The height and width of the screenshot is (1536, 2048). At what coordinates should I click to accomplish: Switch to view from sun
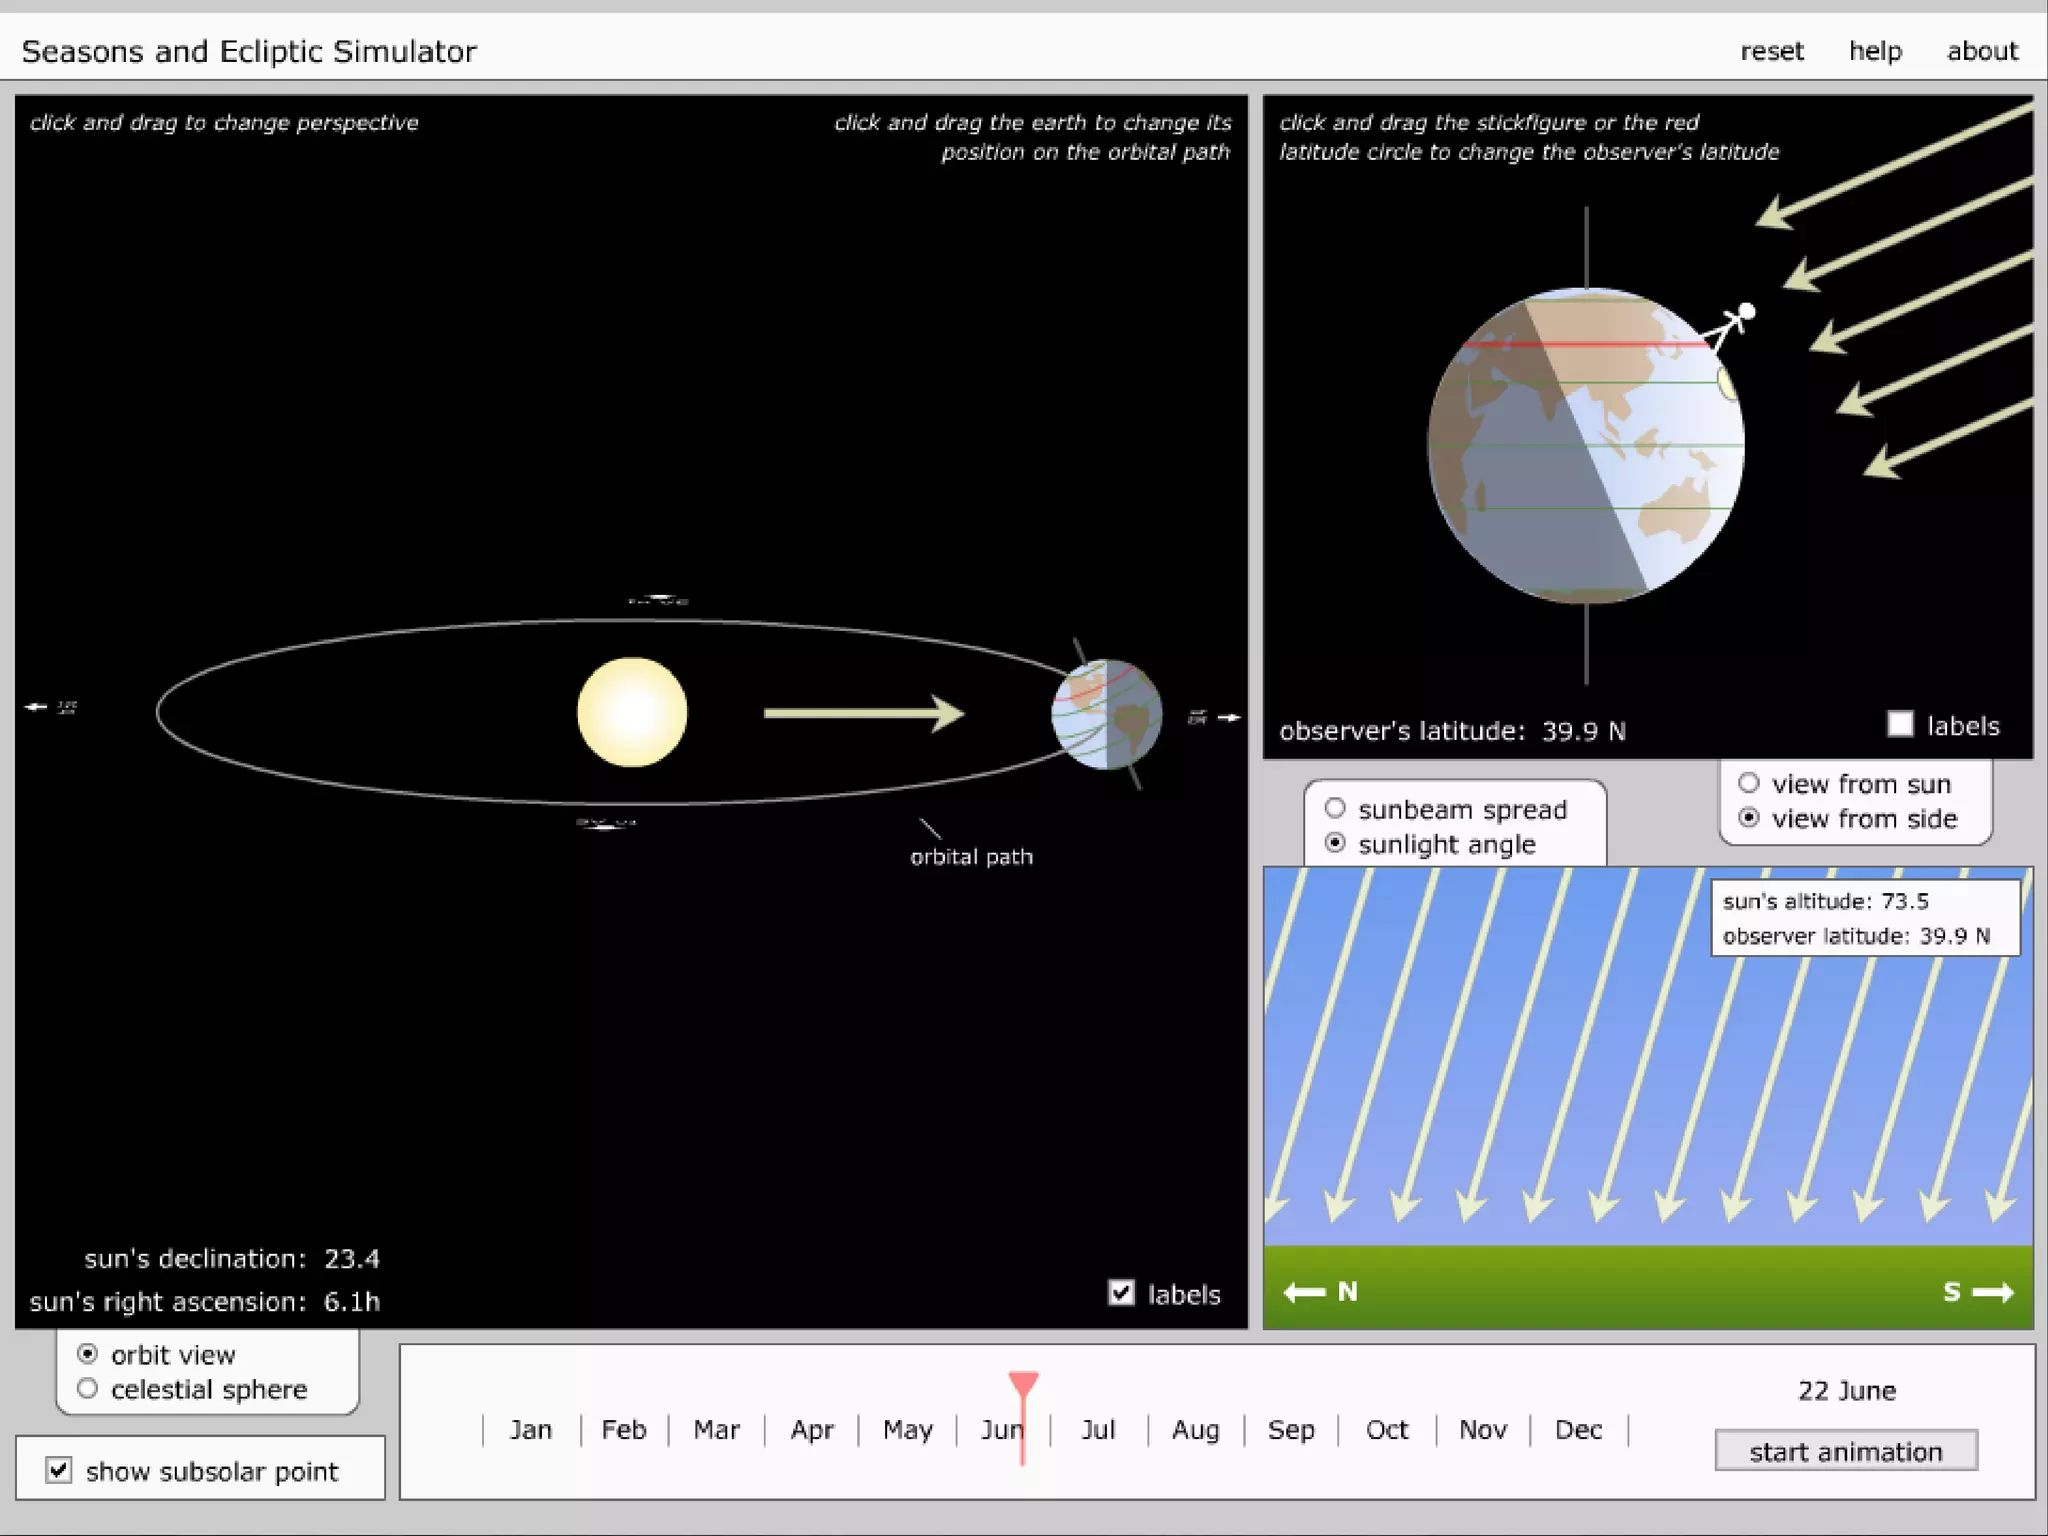point(1748,783)
